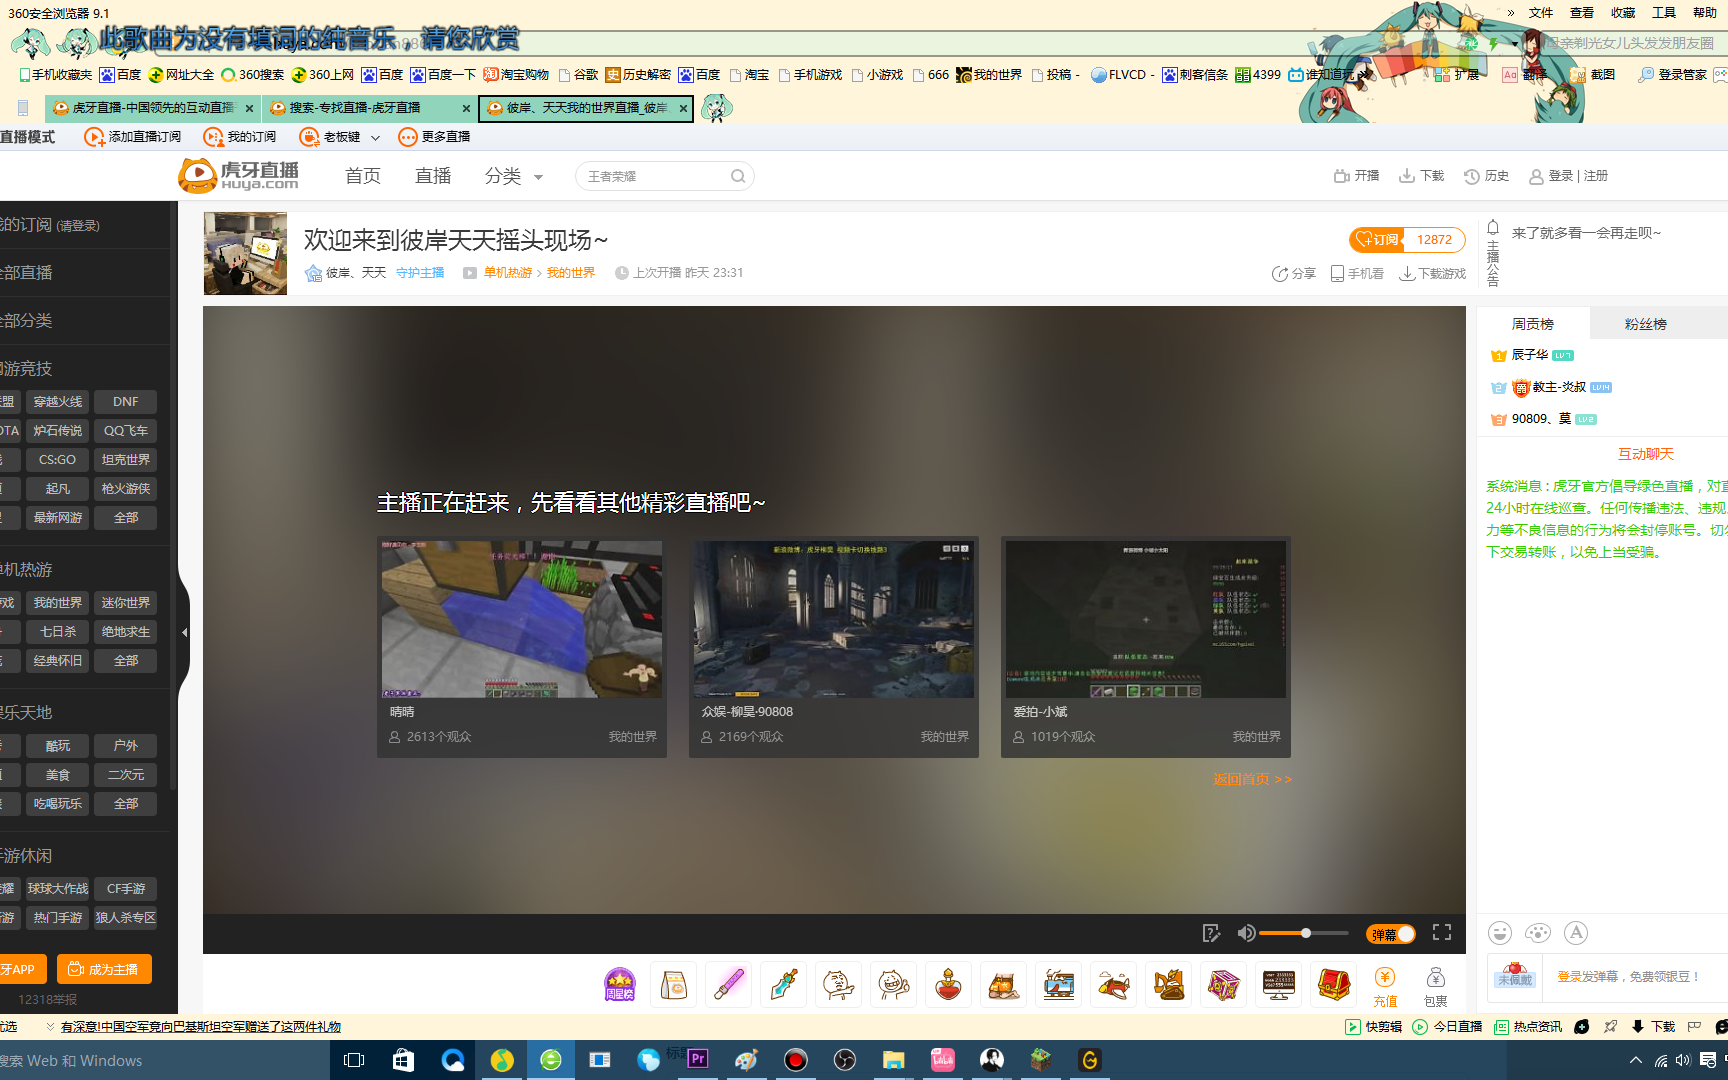Open the 包裹 package icon
Screen dimensions: 1728x1080
click(x=1435, y=983)
